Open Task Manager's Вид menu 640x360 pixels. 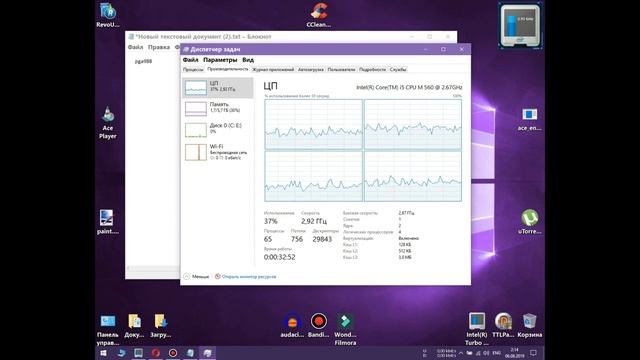click(248, 60)
